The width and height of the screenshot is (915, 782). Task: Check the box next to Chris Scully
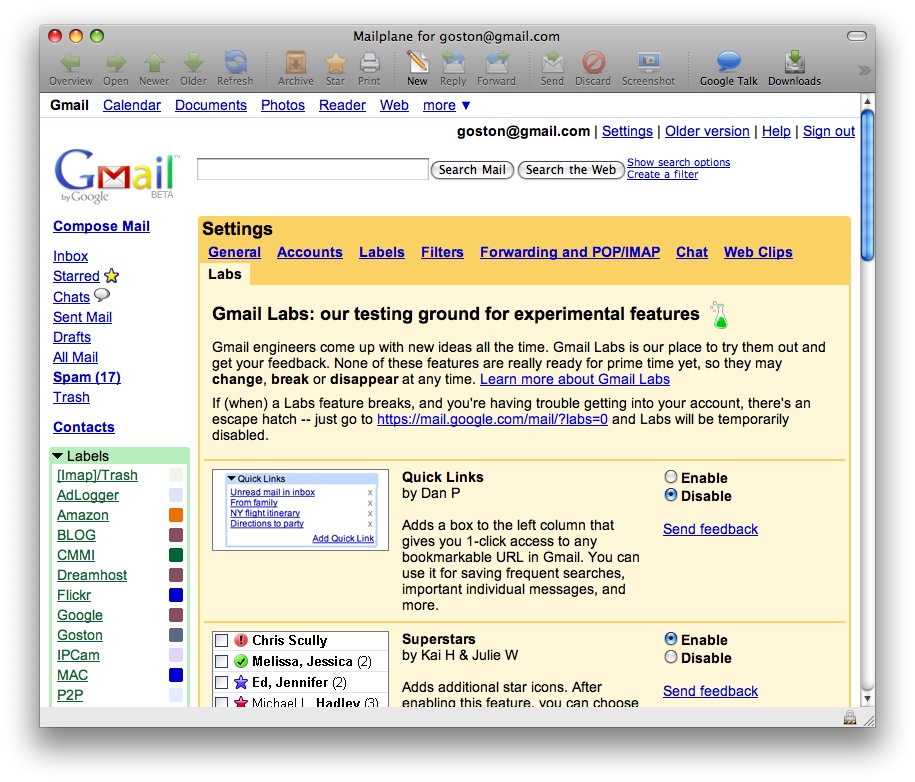222,641
